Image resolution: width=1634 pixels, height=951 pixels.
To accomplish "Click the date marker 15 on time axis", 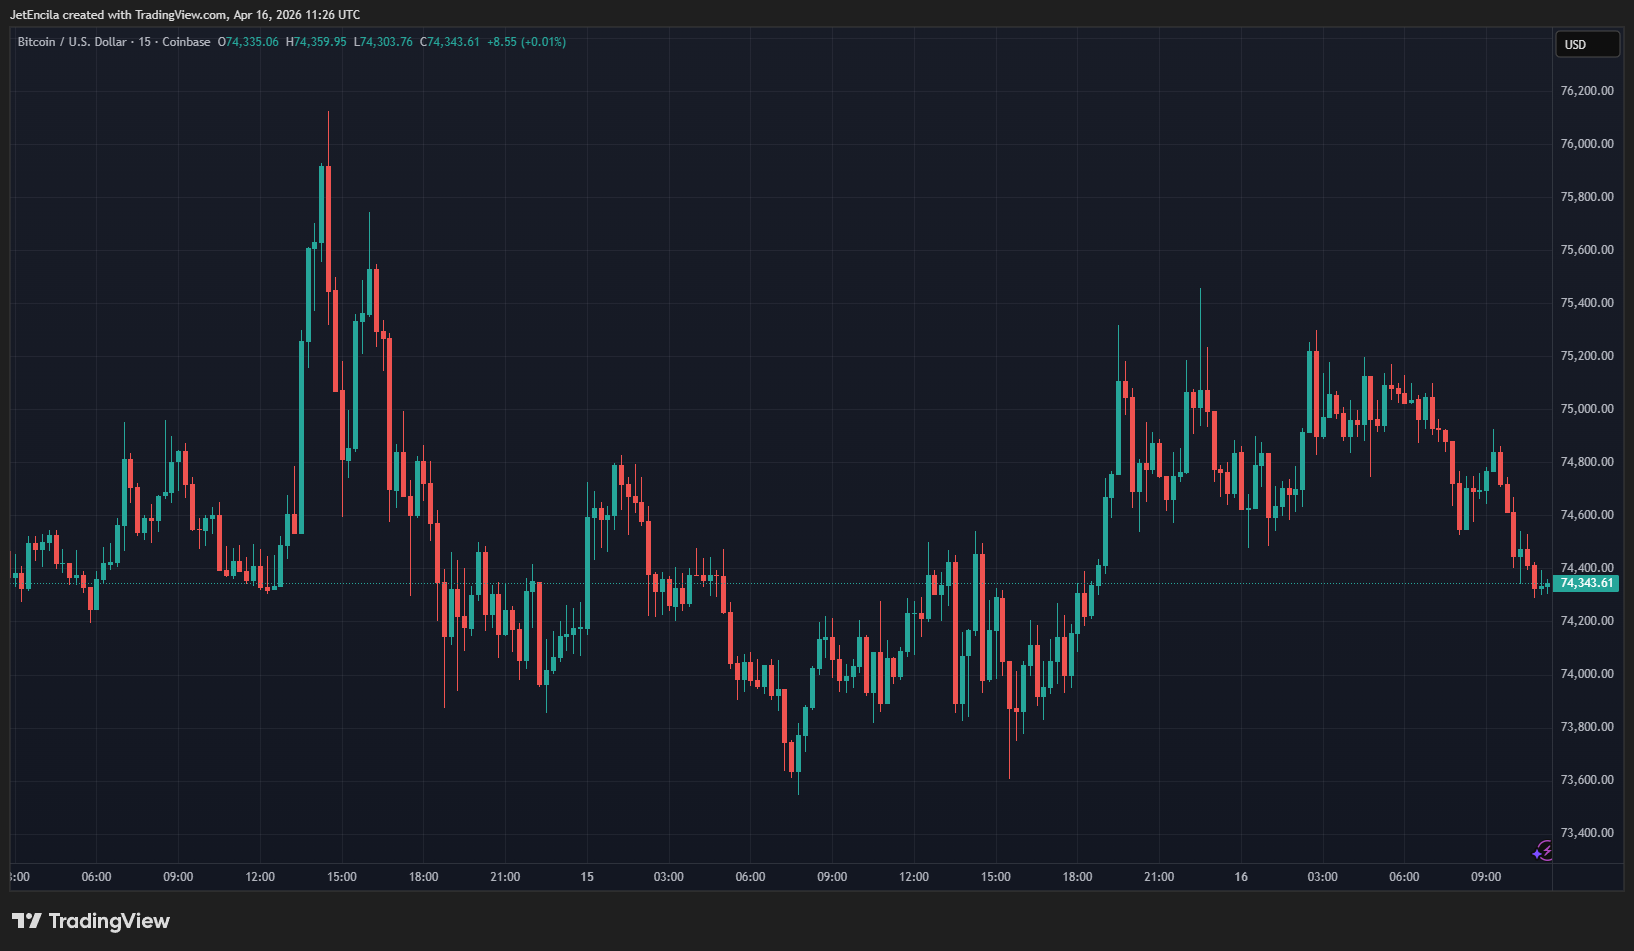I will (x=587, y=877).
